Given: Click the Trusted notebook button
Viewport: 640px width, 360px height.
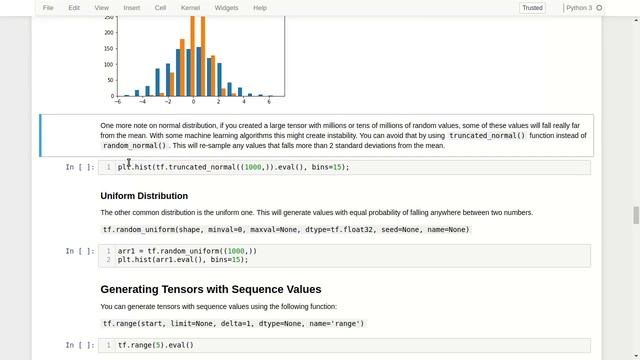Looking at the screenshot, I should (532, 8).
